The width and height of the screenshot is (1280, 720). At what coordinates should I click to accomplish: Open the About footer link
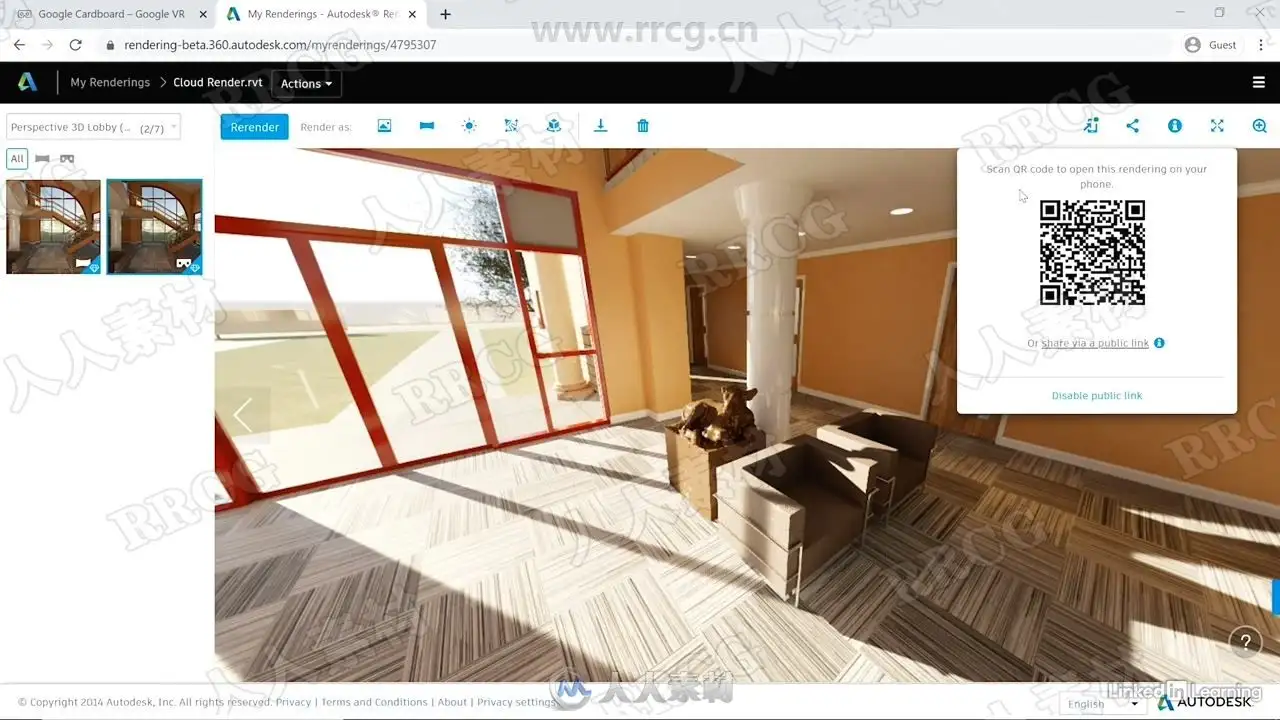[452, 702]
